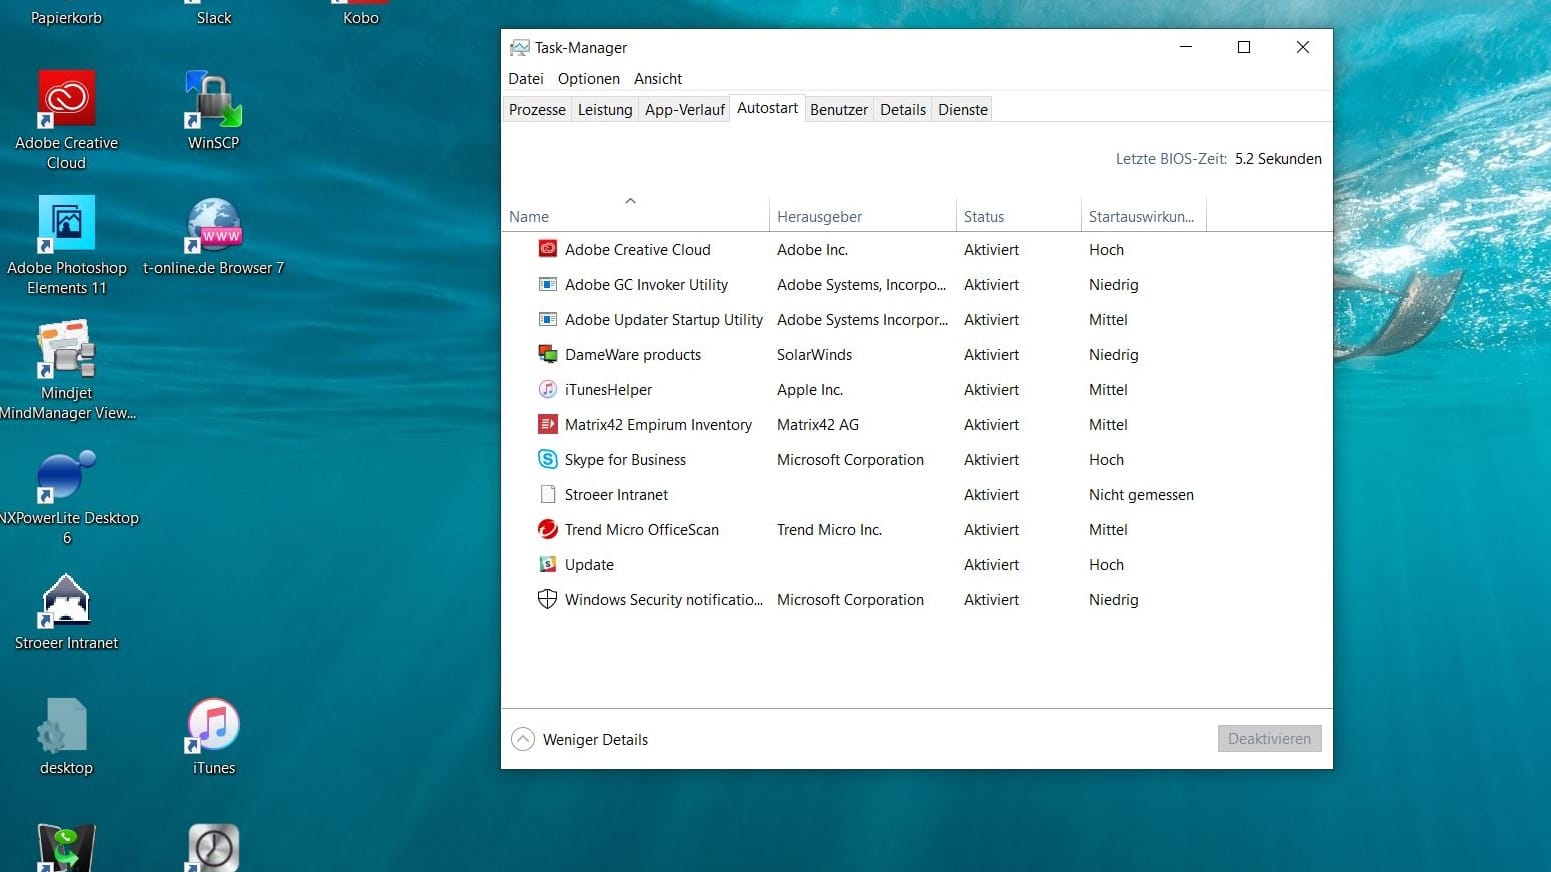1551x872 pixels.
Task: Click the 'Trend Micro Inc.' publisher cell
Action: point(829,530)
